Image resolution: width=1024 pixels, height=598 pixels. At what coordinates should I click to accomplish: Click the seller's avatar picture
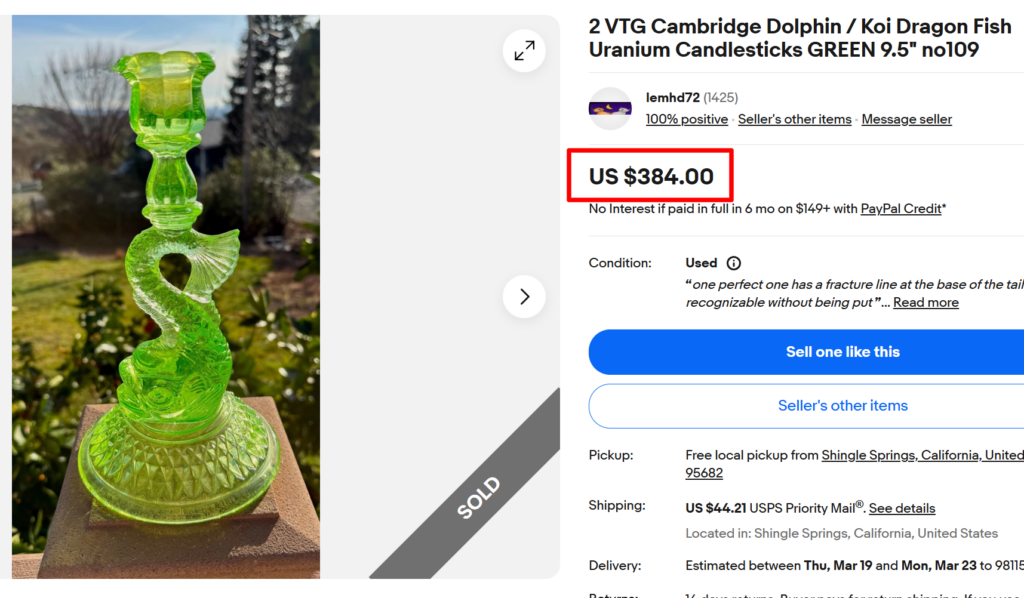[x=610, y=110]
